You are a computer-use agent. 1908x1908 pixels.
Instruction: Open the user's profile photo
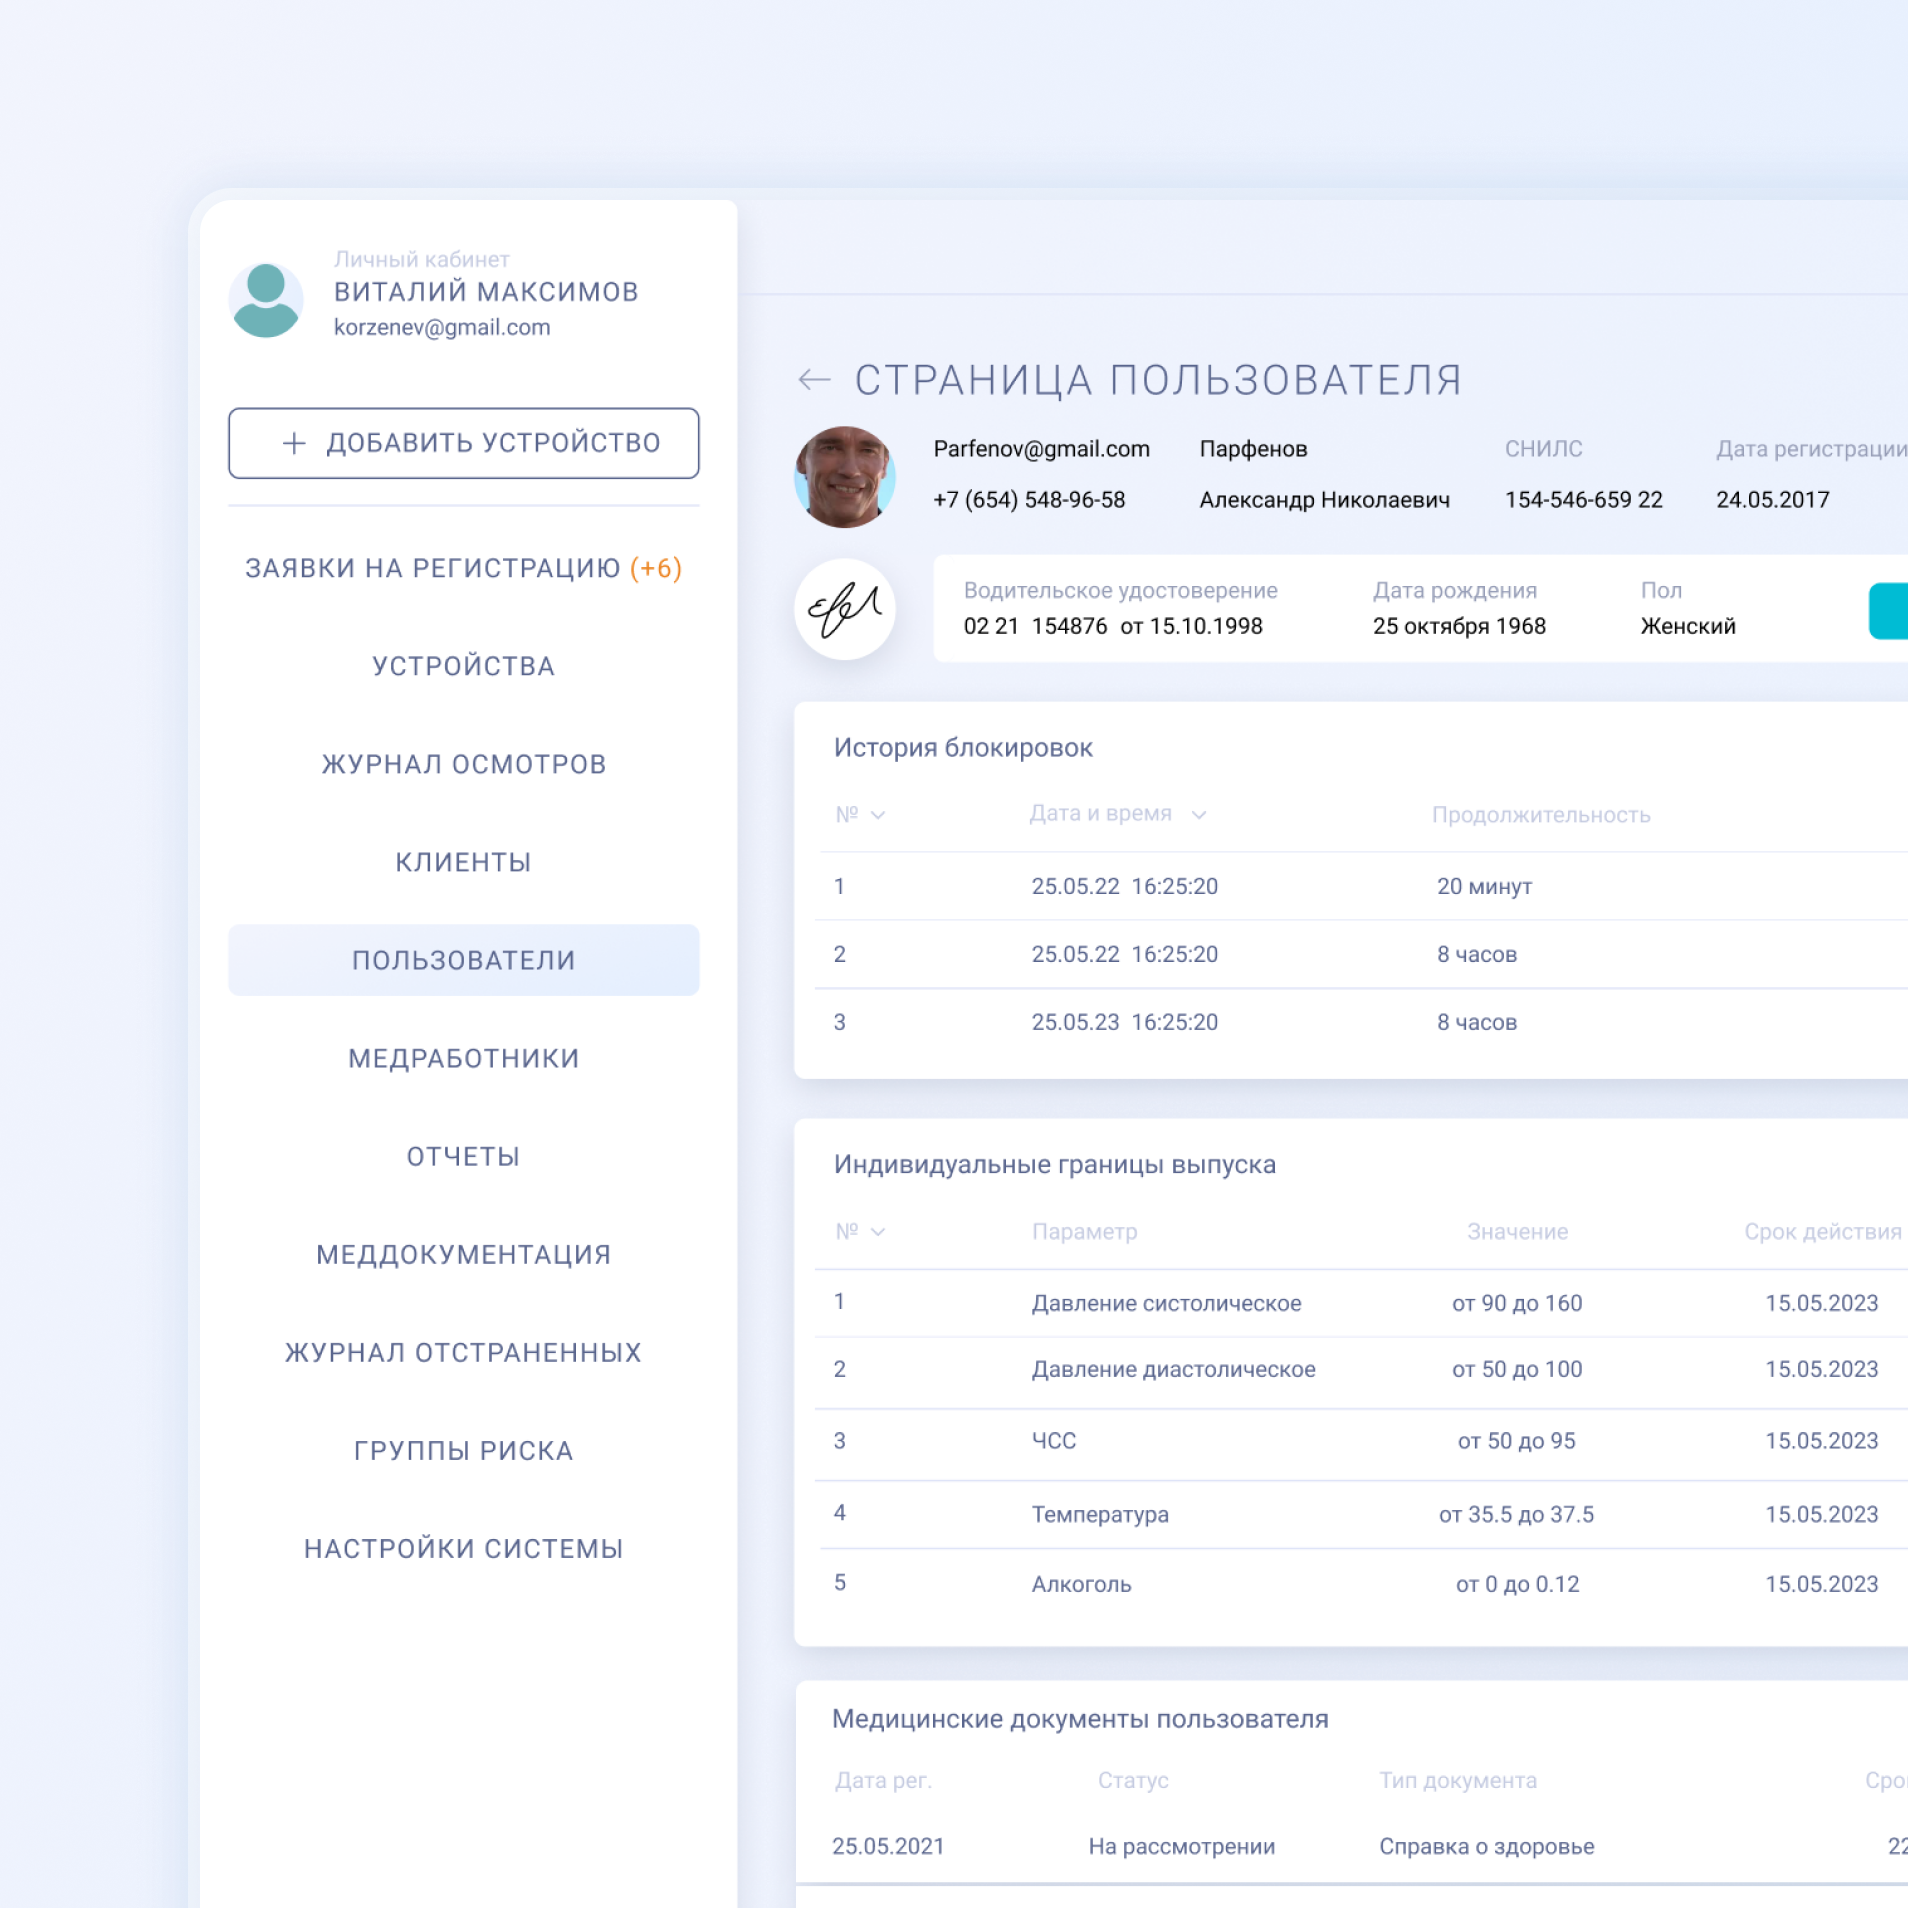(x=844, y=477)
